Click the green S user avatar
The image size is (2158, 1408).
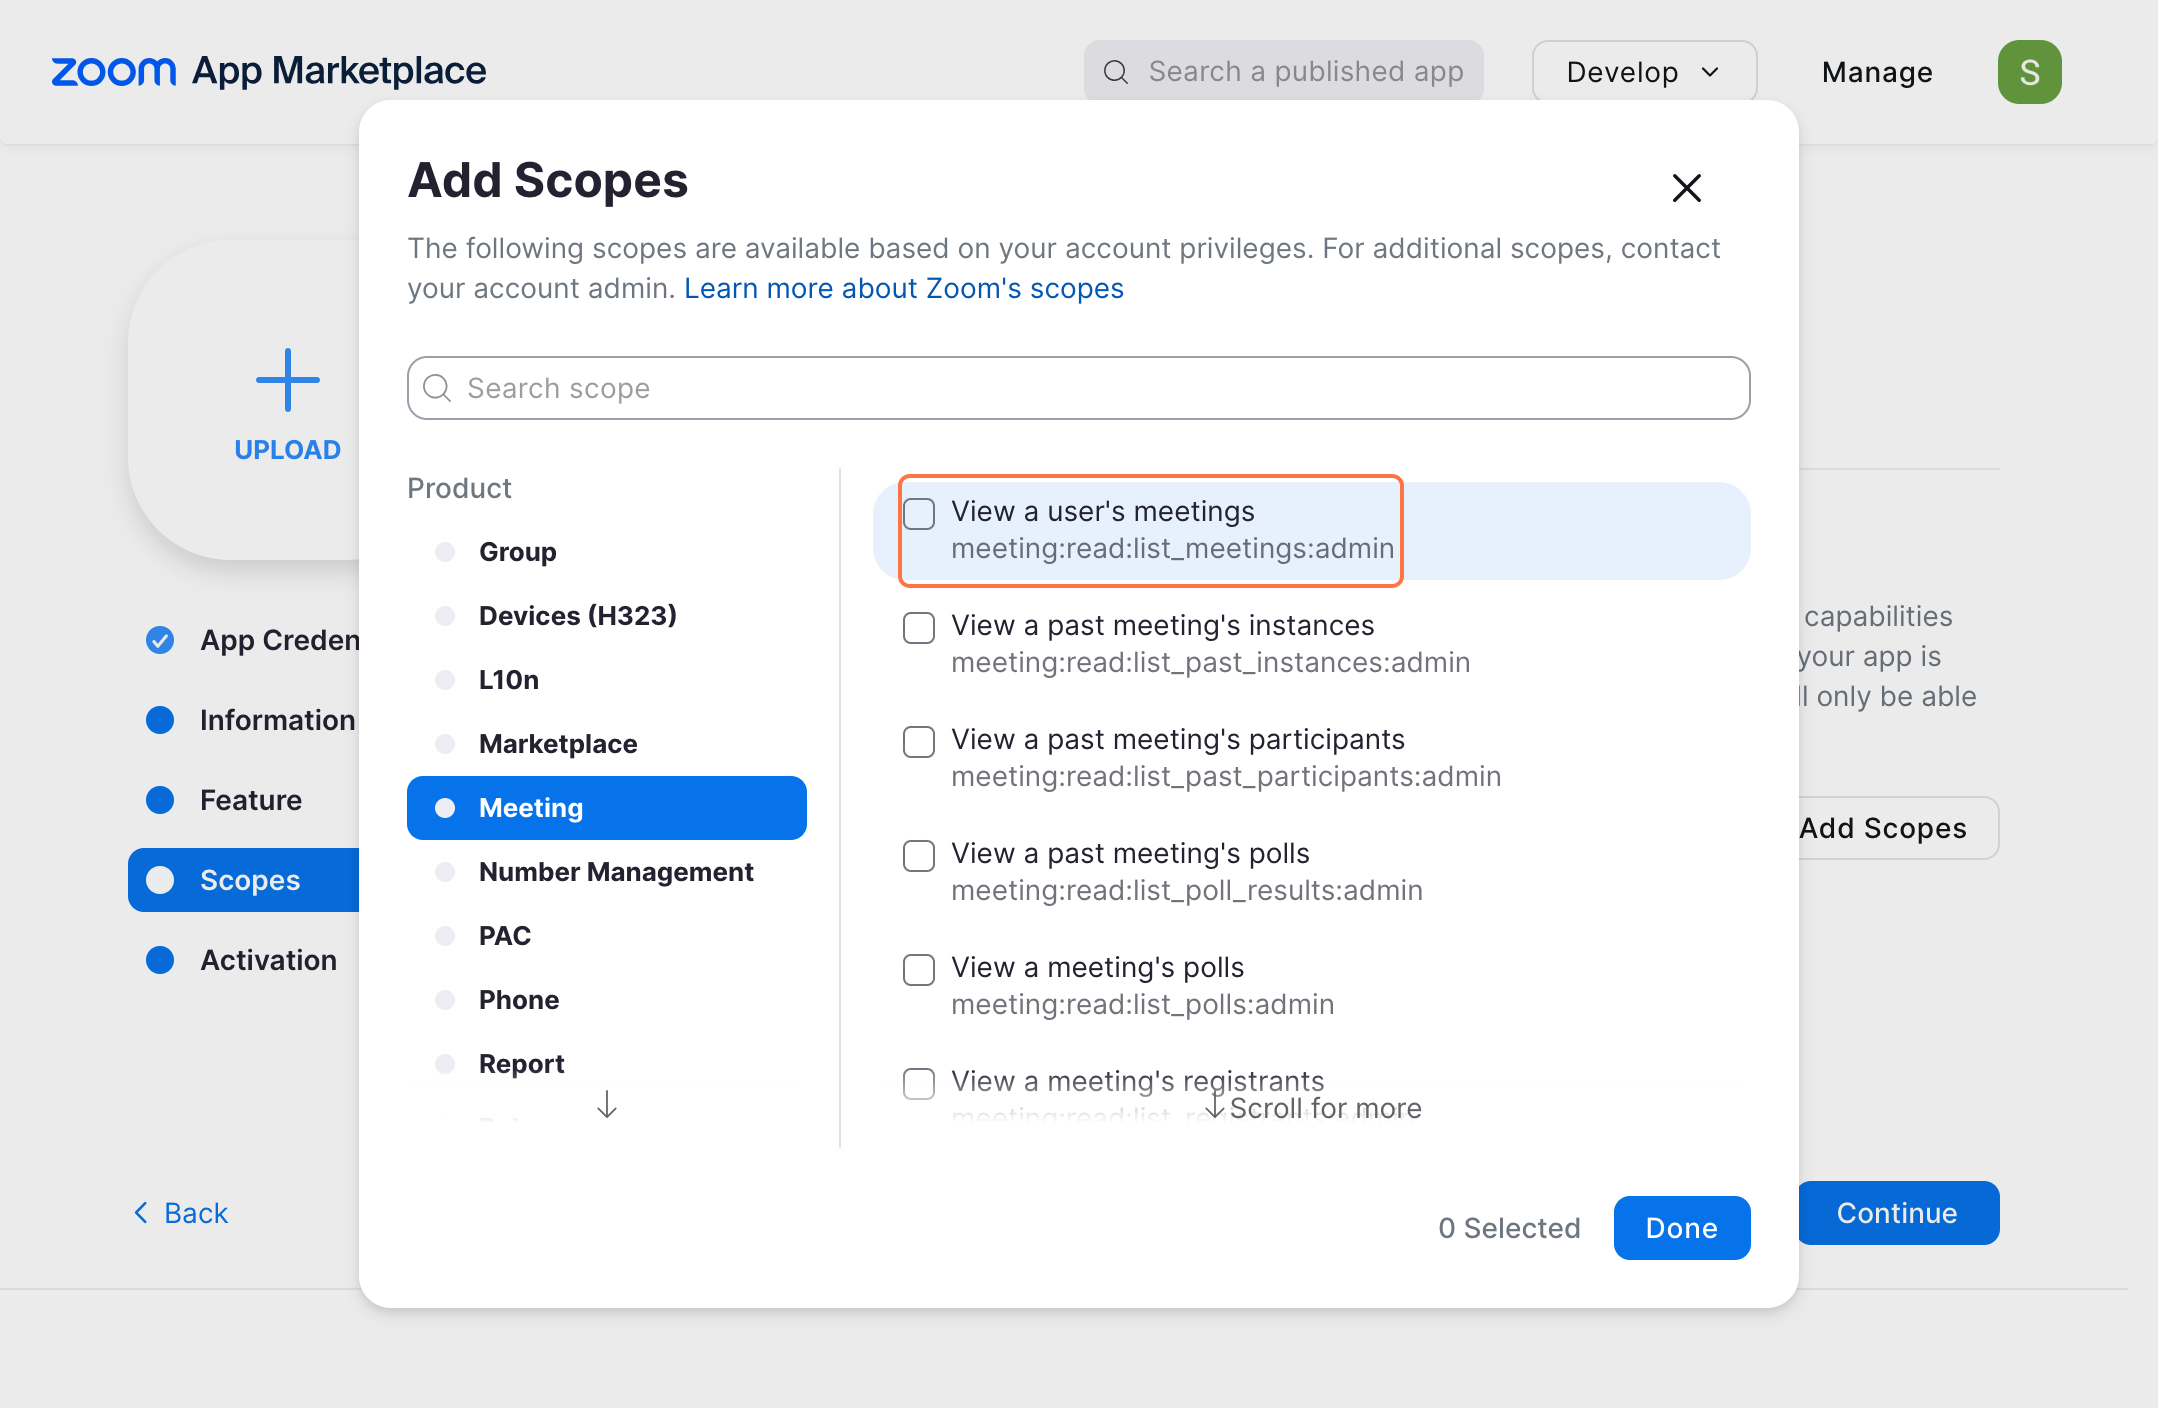tap(2029, 72)
